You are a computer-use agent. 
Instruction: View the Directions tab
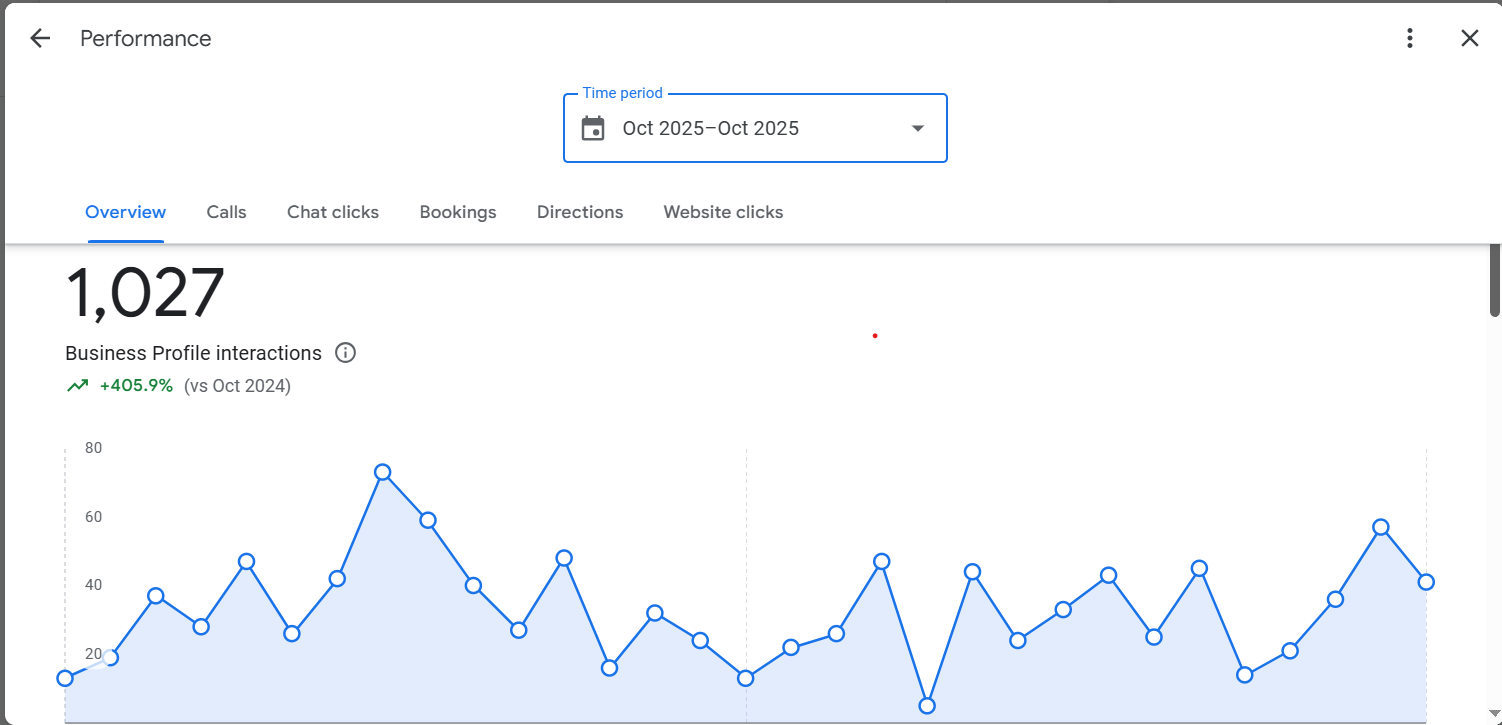[579, 212]
